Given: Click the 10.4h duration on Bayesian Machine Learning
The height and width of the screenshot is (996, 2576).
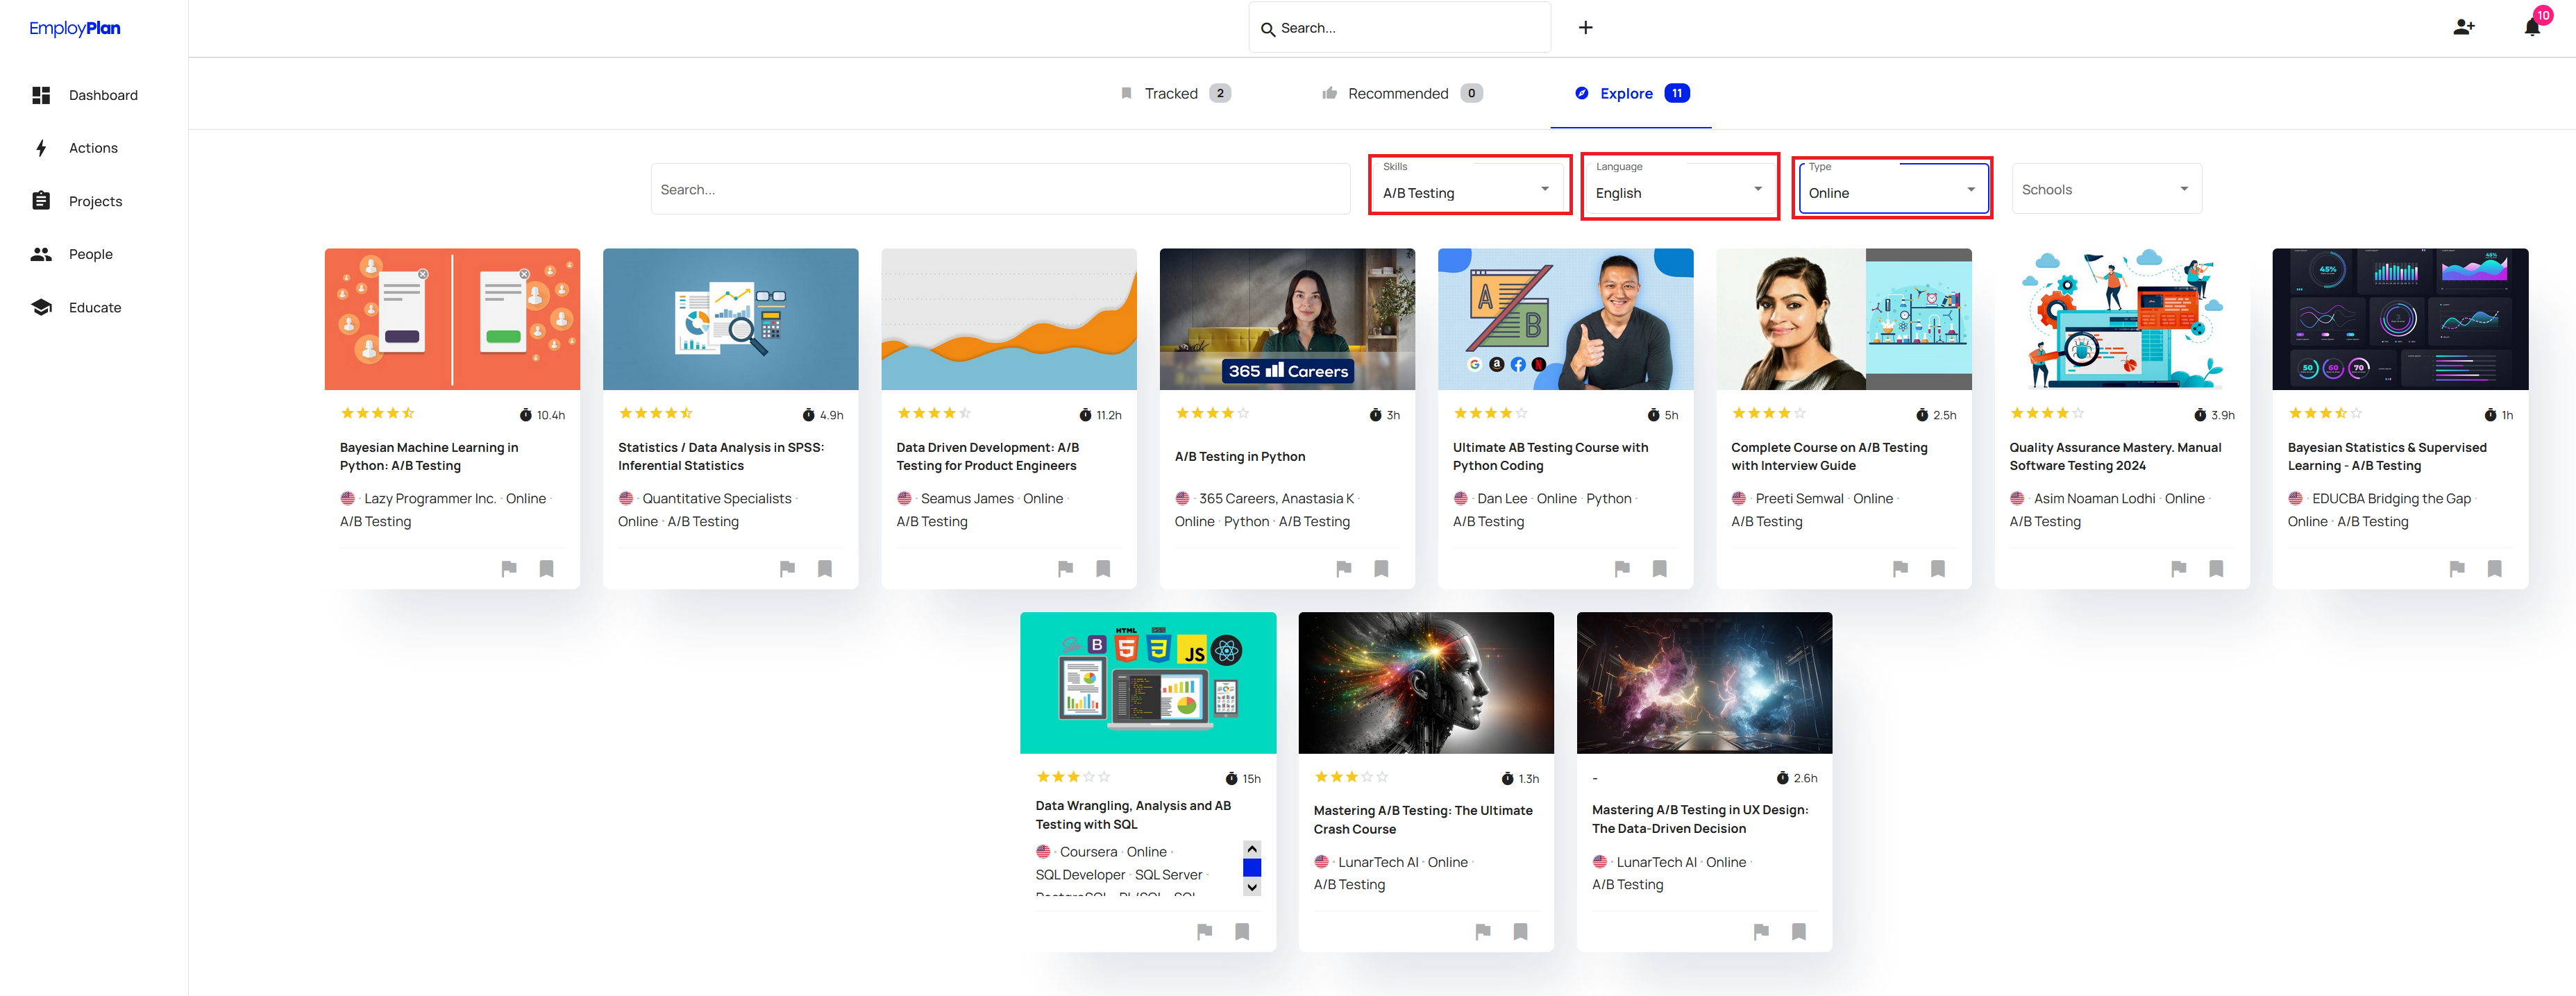Looking at the screenshot, I should (x=542, y=415).
